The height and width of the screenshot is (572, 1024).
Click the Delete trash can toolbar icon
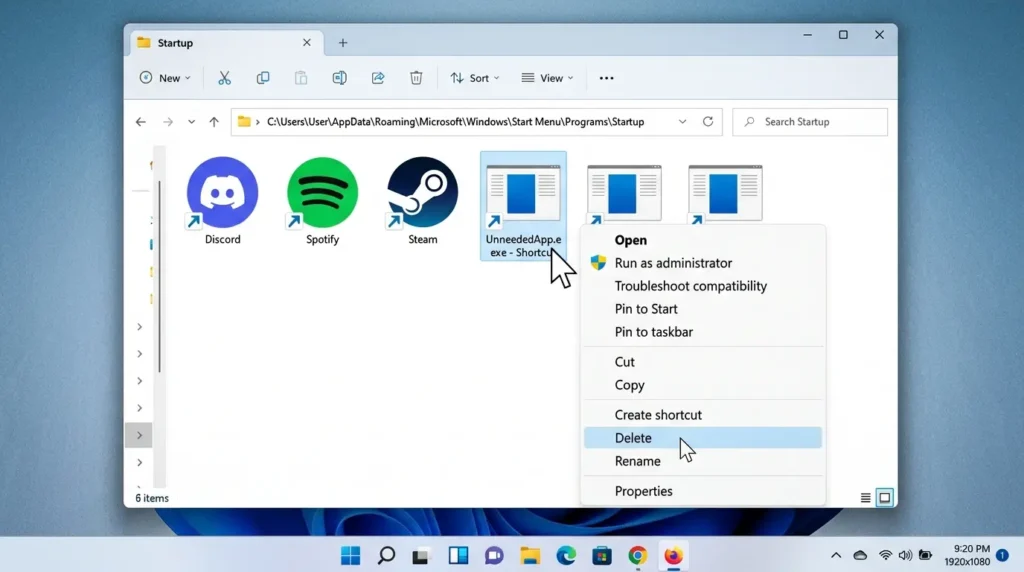(416, 78)
